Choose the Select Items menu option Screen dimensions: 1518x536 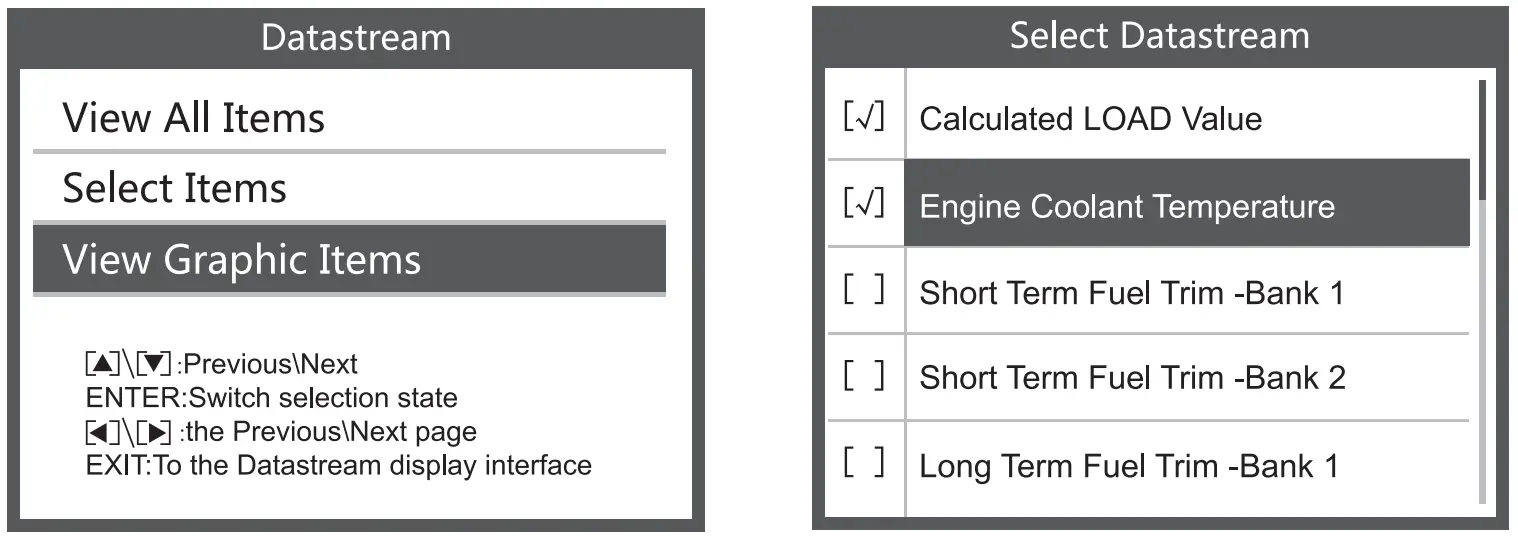click(x=175, y=188)
